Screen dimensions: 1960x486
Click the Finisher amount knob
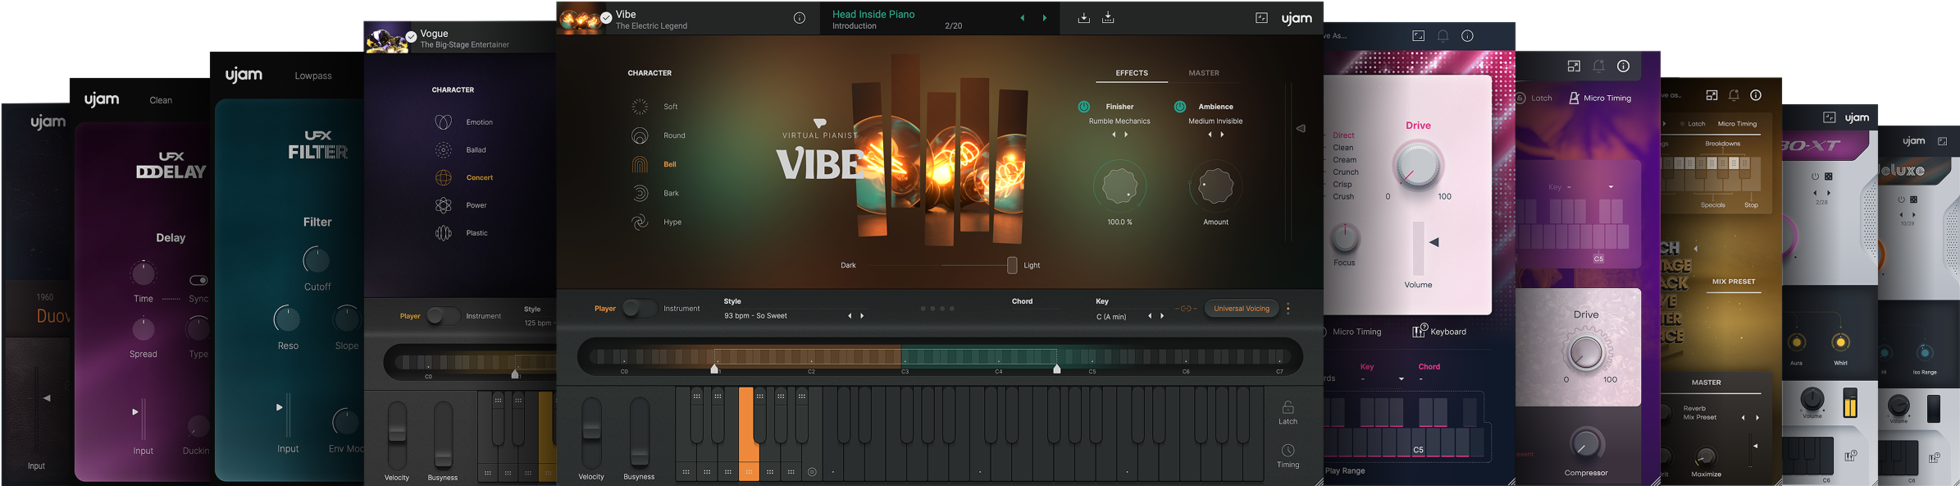coord(1119,186)
